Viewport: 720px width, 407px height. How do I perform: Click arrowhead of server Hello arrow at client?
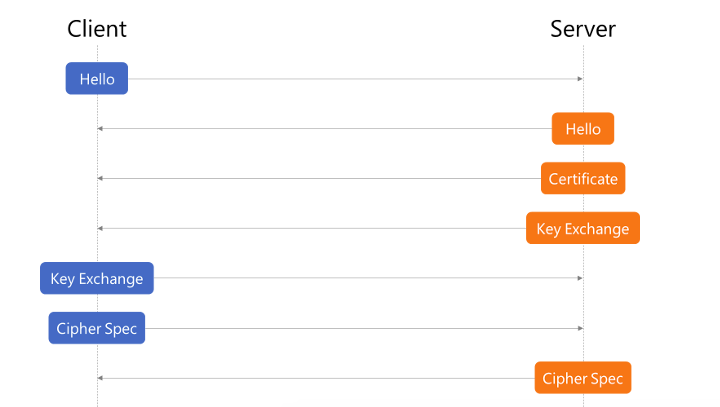[100, 129]
